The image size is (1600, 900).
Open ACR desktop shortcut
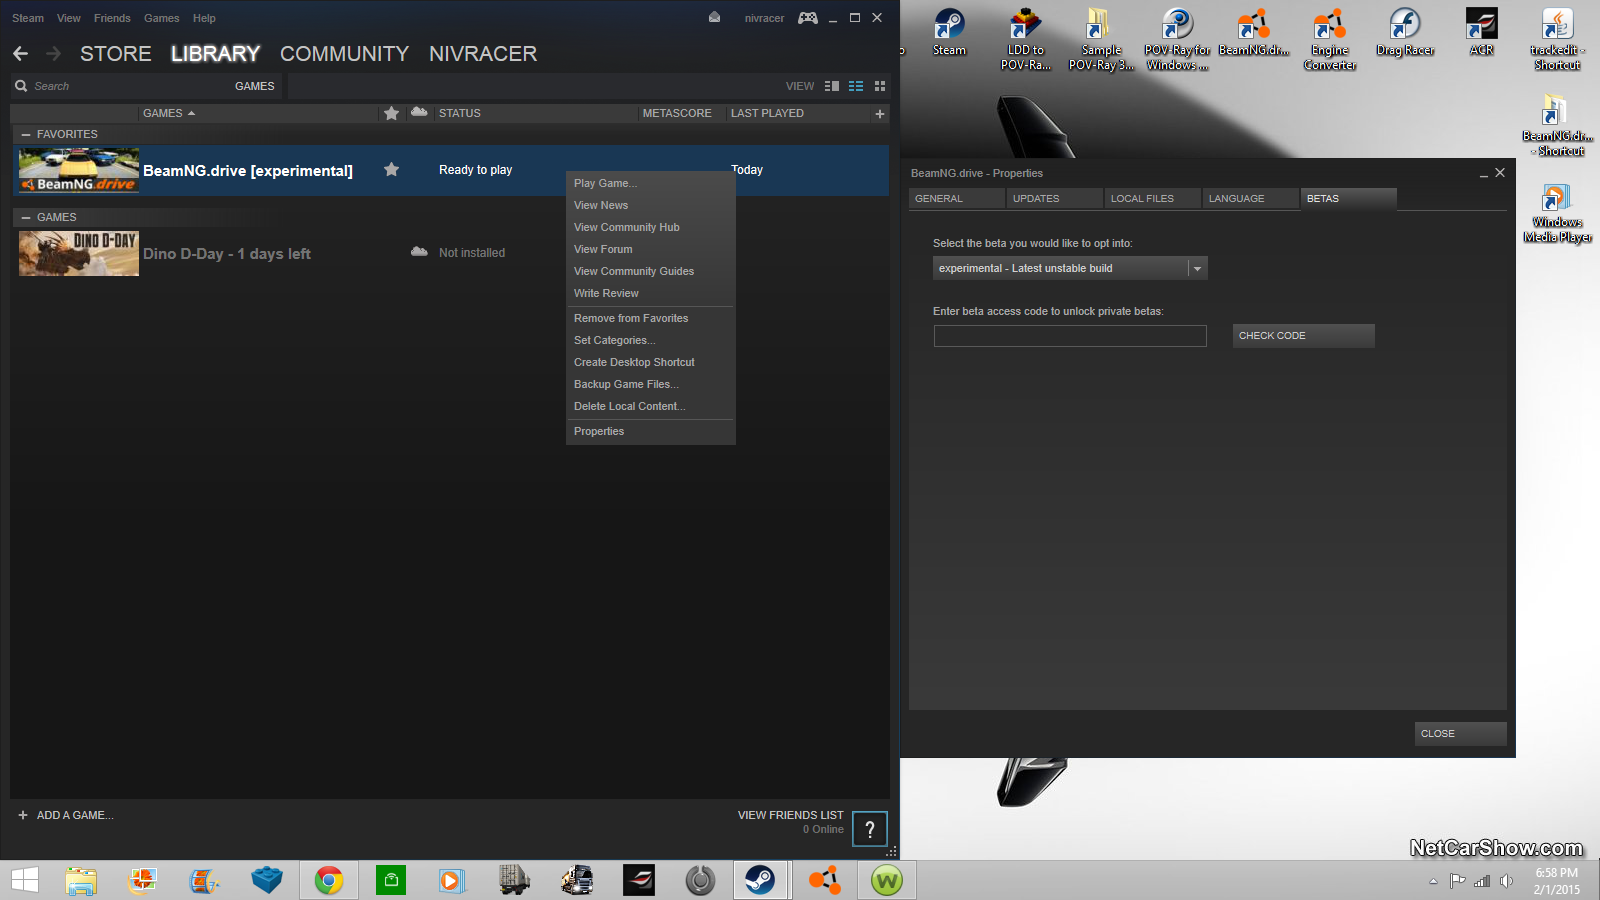(1481, 33)
